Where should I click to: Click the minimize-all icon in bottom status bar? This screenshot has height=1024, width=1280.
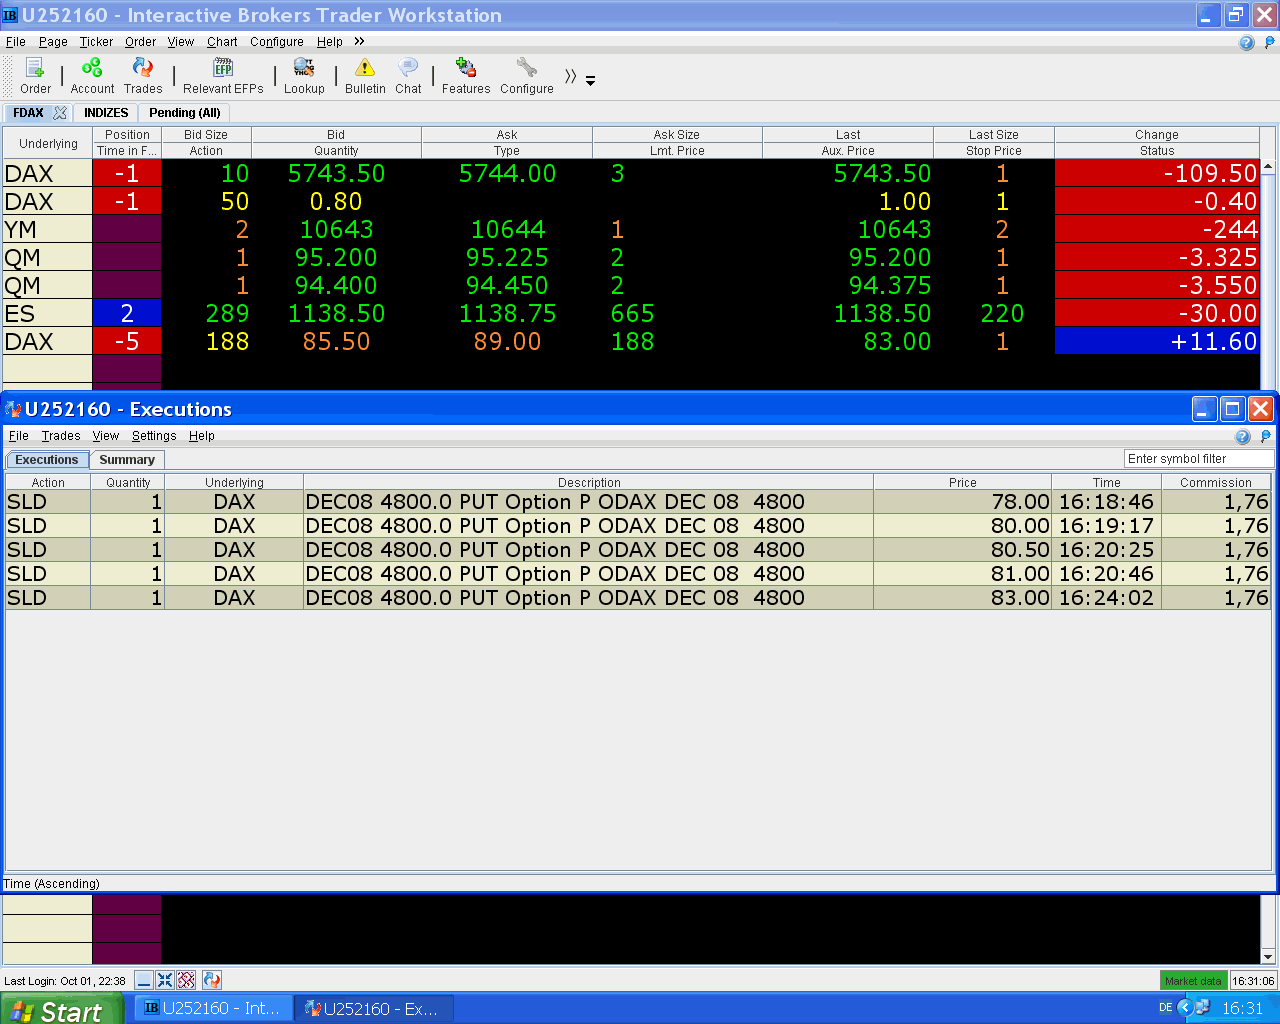pyautogui.click(x=144, y=980)
